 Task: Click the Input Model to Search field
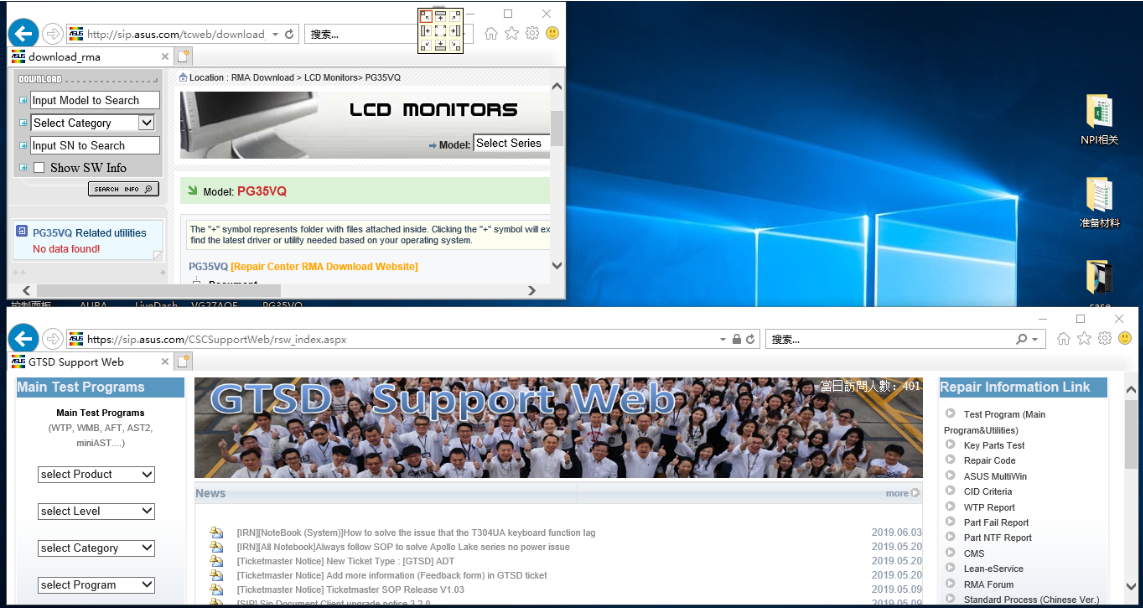coord(95,101)
